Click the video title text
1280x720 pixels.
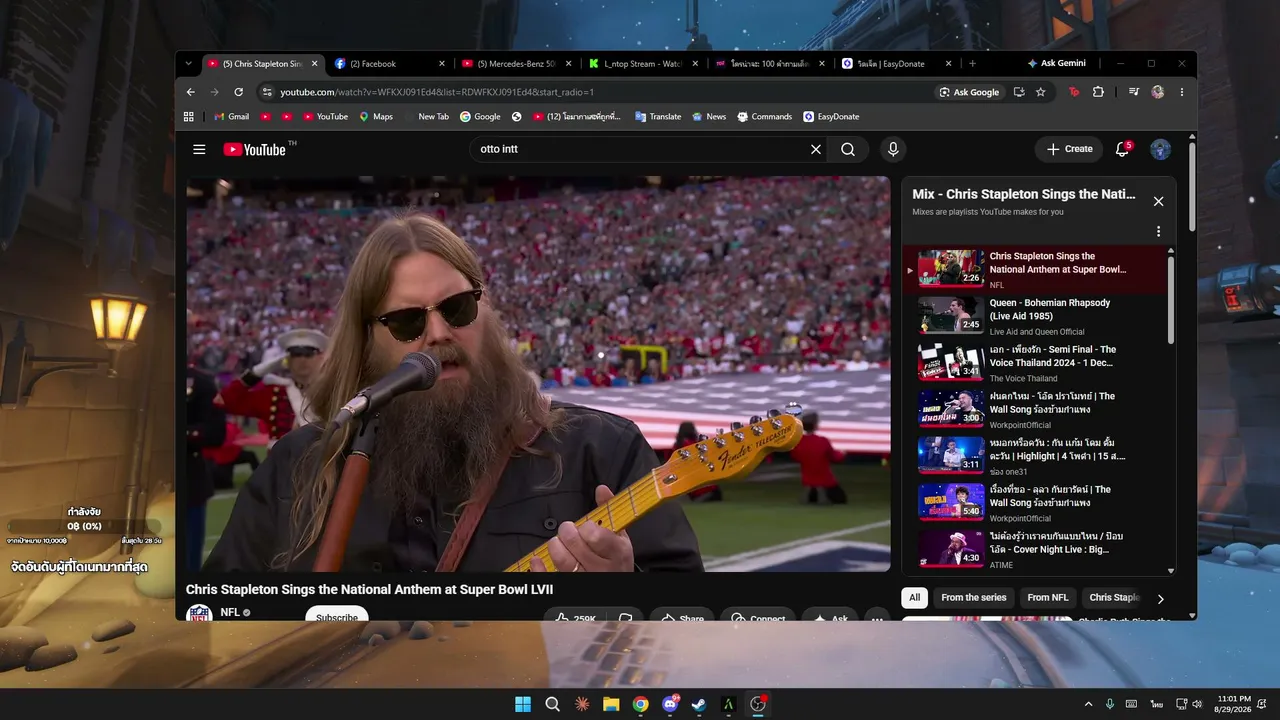369,590
